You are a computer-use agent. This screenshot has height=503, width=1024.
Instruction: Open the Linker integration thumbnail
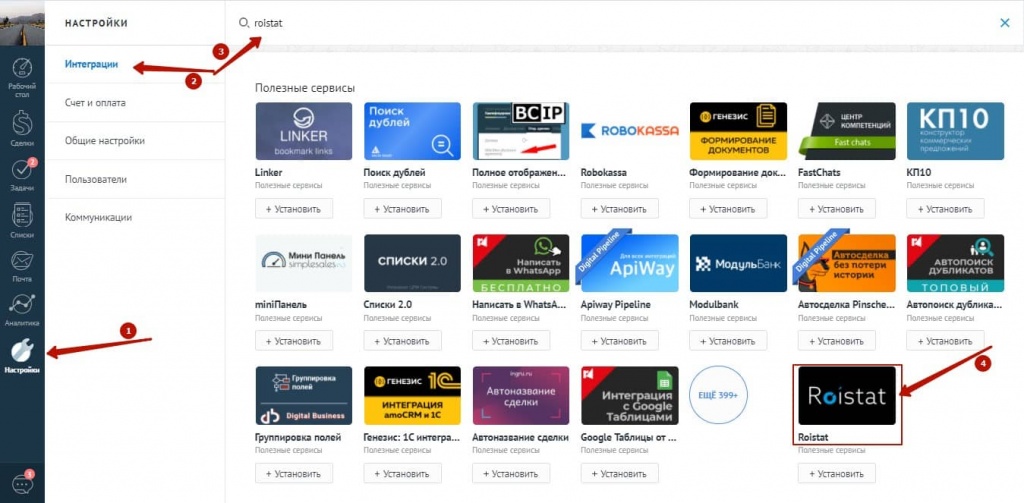coord(304,131)
